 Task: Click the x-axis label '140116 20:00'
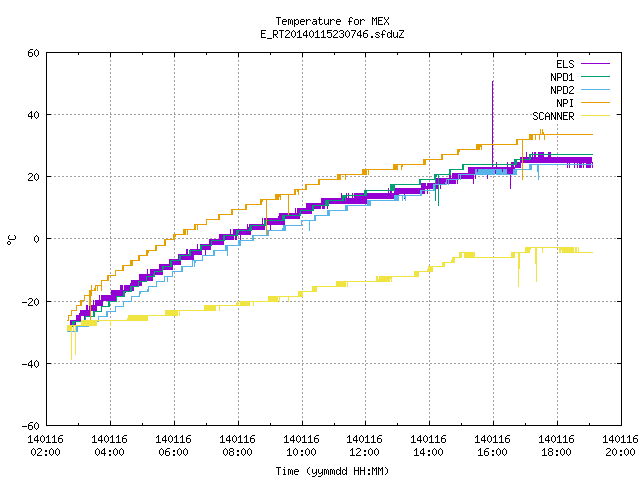(x=620, y=446)
